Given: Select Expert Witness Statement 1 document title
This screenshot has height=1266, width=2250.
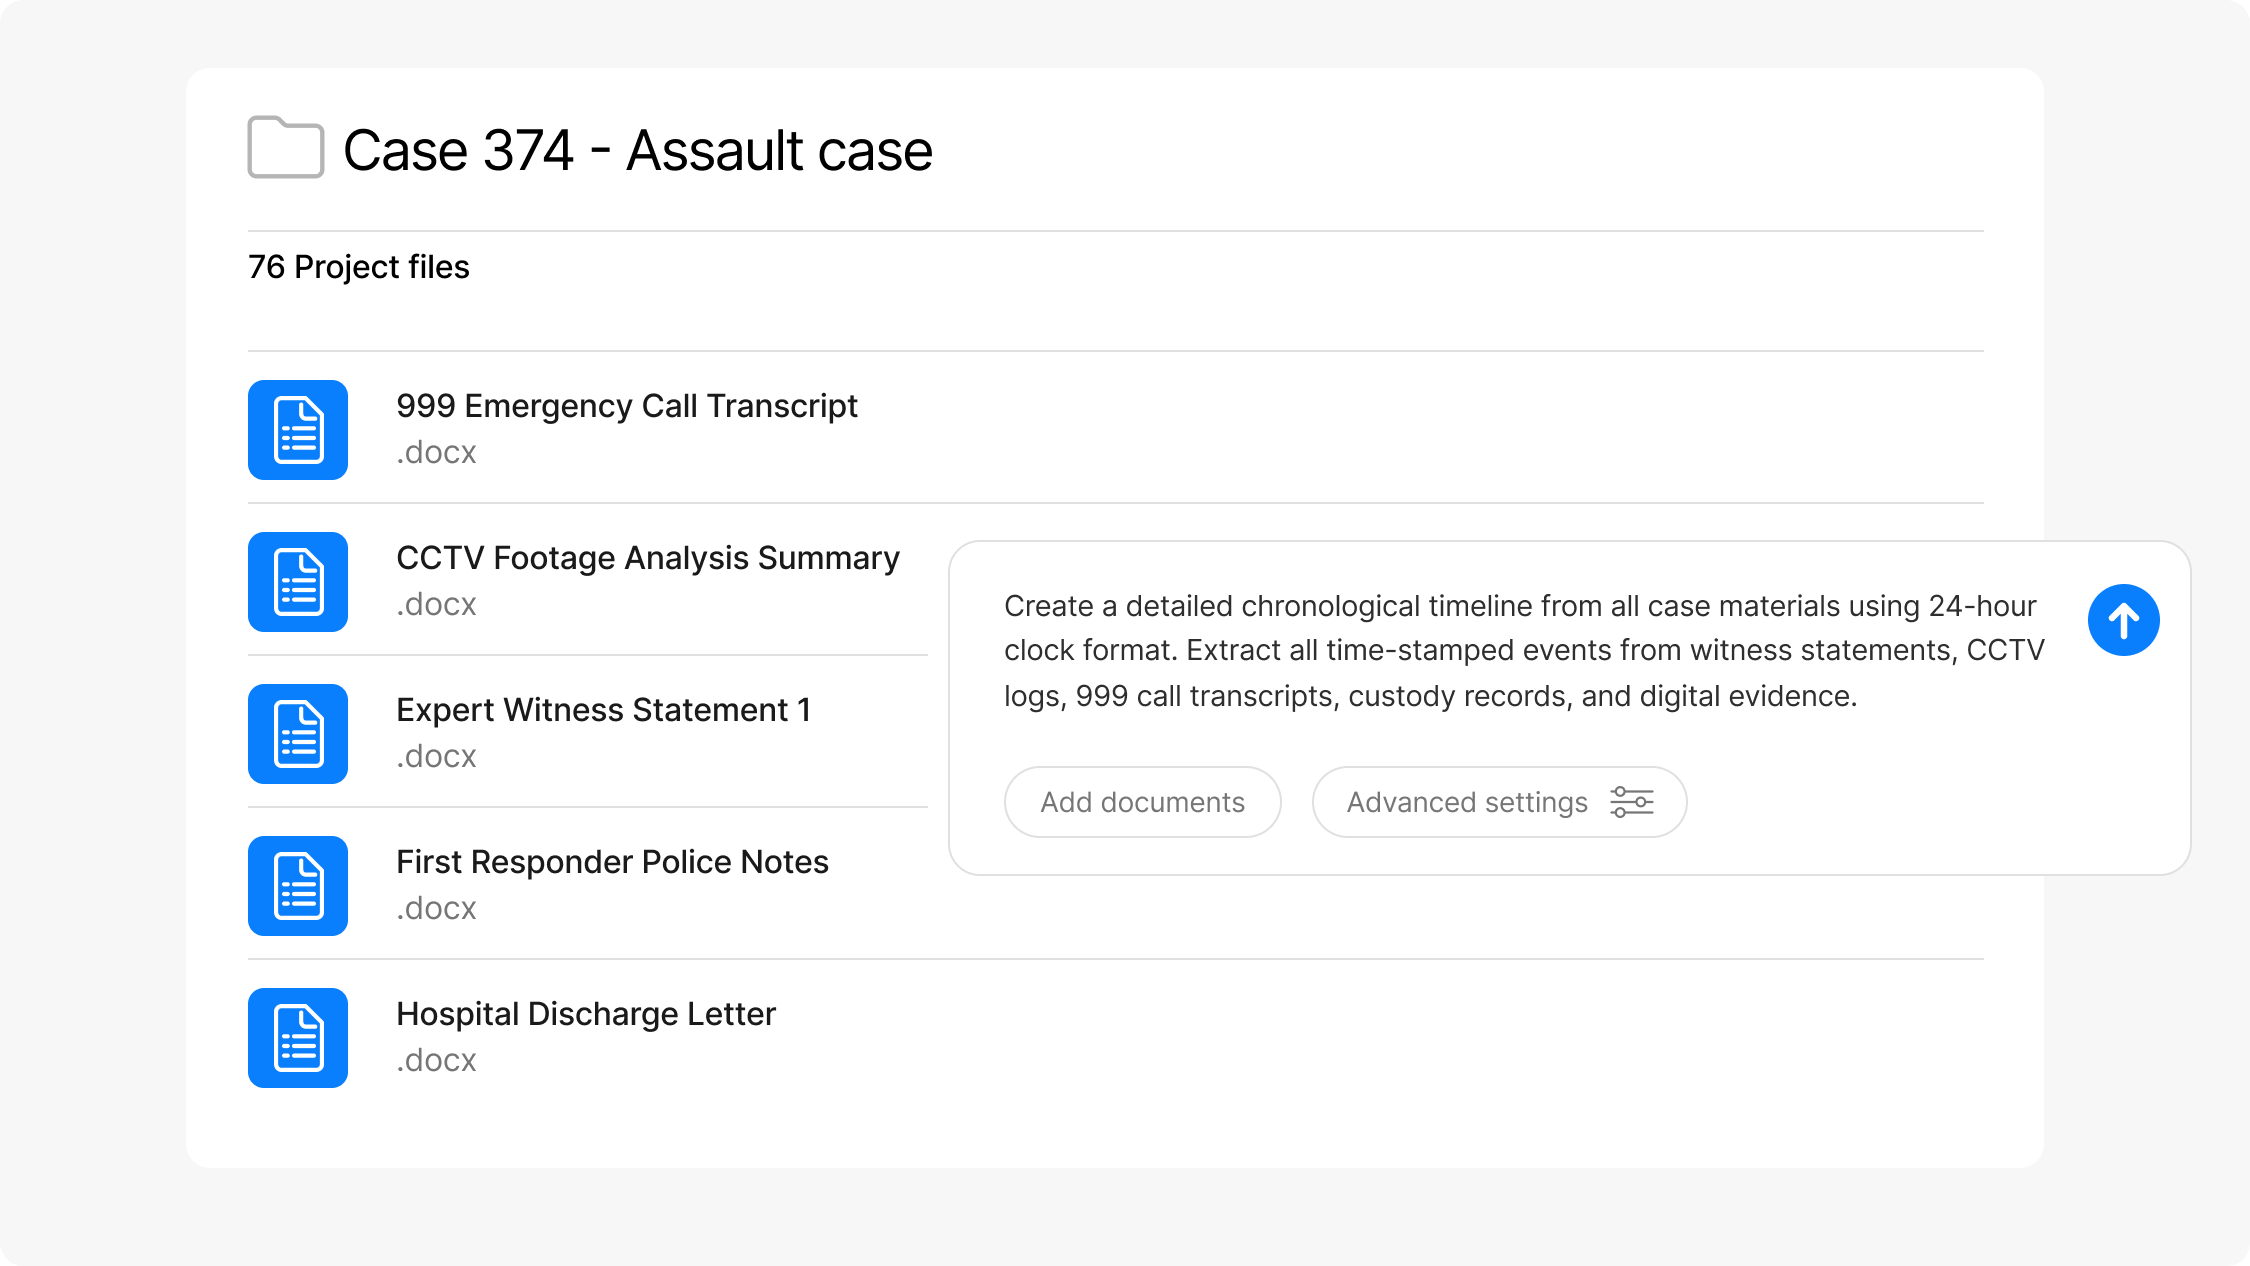Looking at the screenshot, I should [x=603, y=710].
